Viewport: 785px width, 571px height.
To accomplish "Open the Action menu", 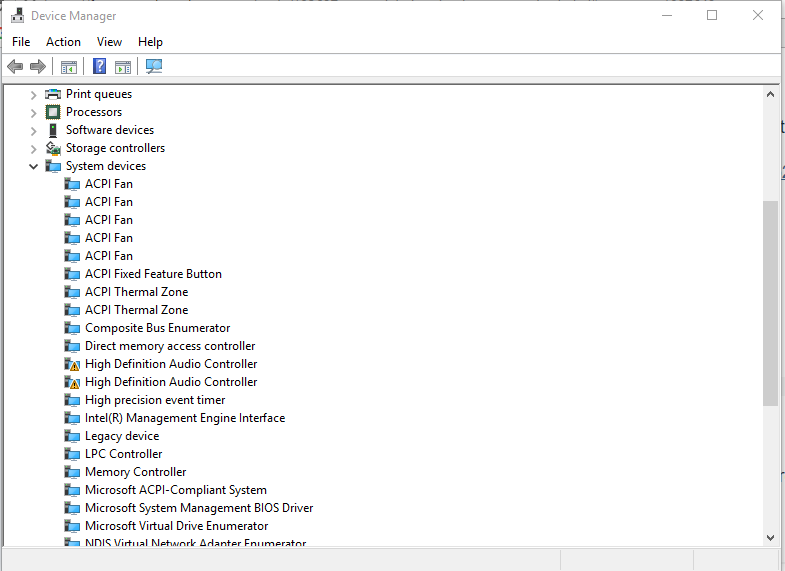I will pos(63,42).
